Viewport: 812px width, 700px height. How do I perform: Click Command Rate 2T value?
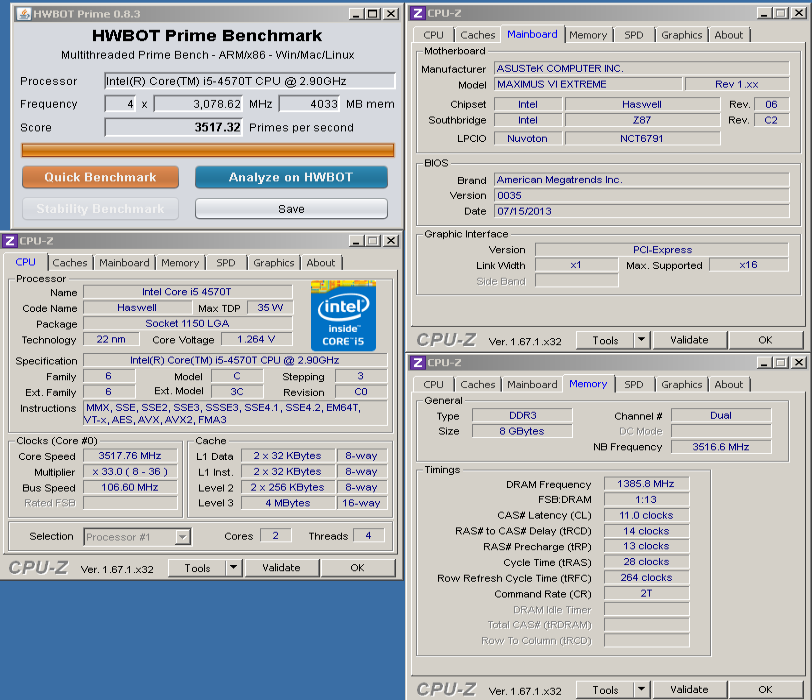pyautogui.click(x=646, y=593)
